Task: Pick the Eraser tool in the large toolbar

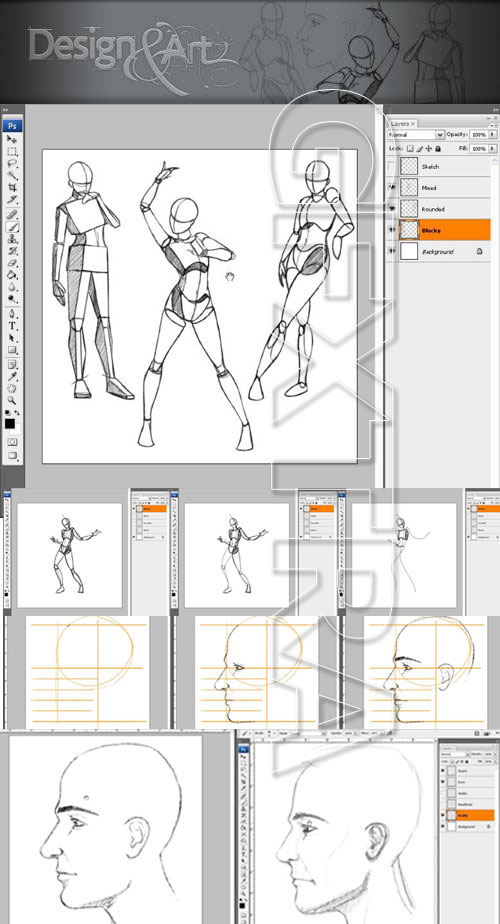Action: [x=12, y=263]
